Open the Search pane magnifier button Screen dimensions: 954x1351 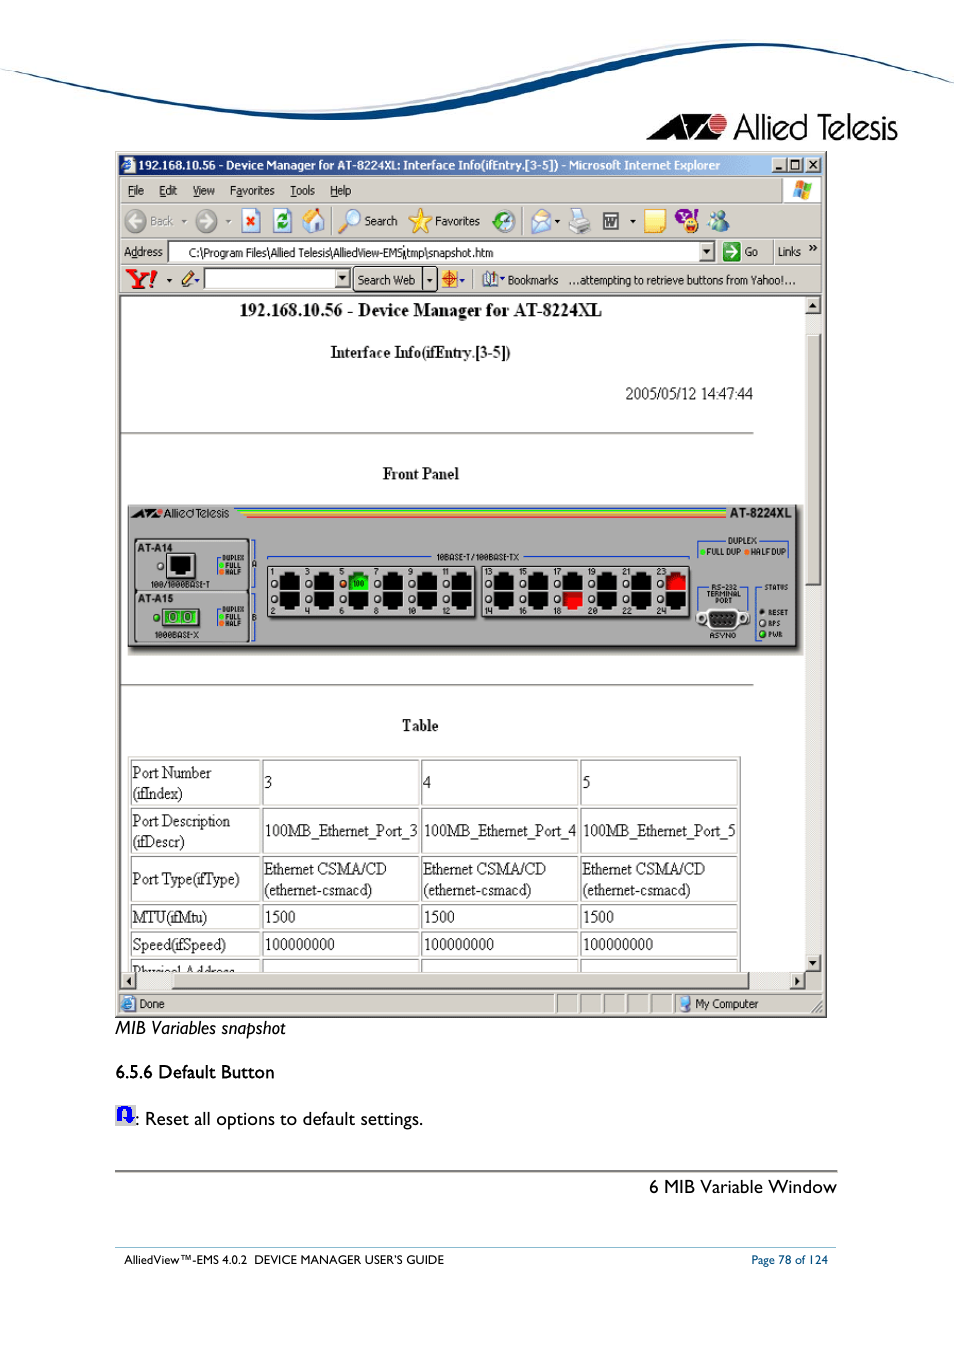click(367, 221)
